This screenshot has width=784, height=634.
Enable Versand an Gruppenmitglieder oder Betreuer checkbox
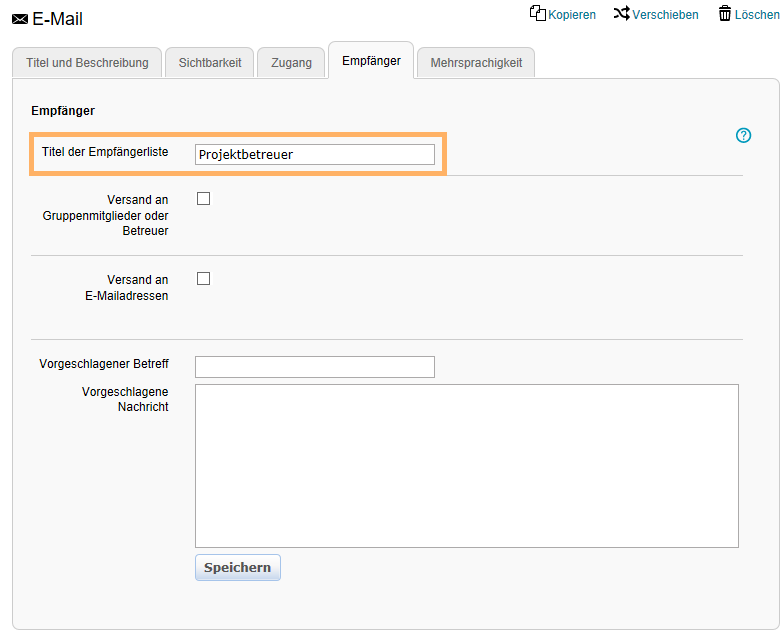coord(204,199)
